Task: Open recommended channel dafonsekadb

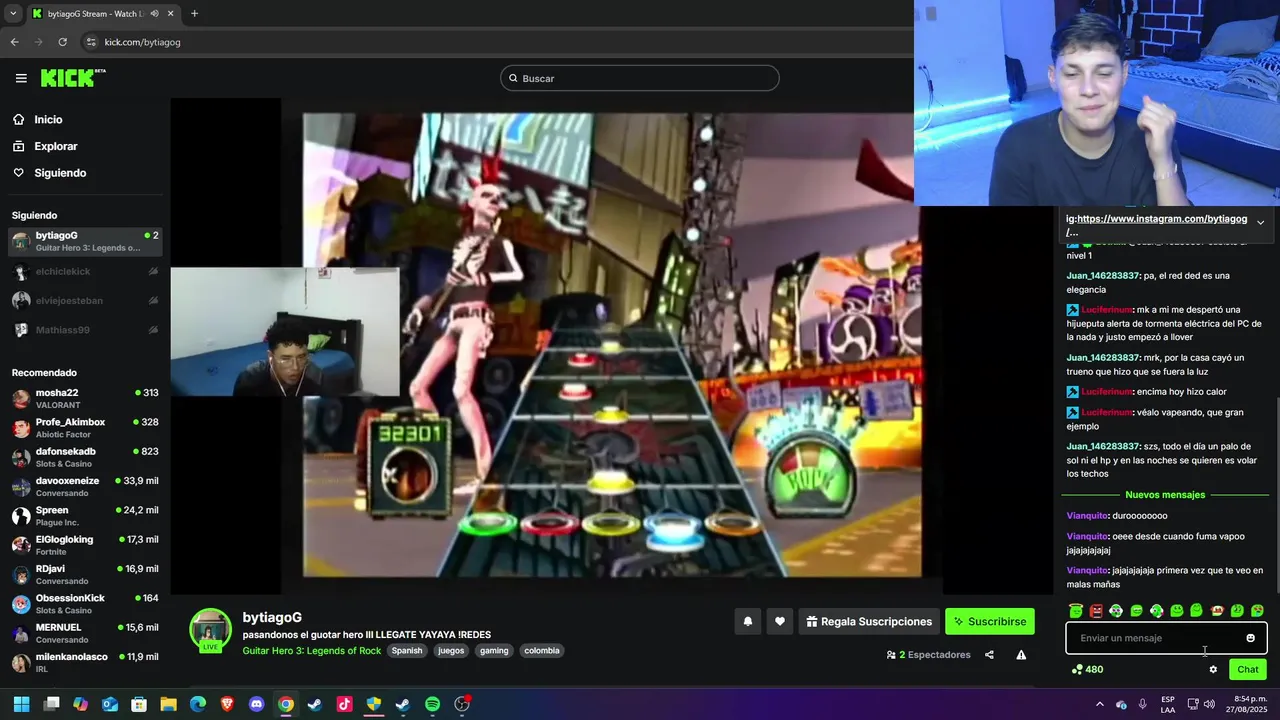Action: tap(85, 457)
